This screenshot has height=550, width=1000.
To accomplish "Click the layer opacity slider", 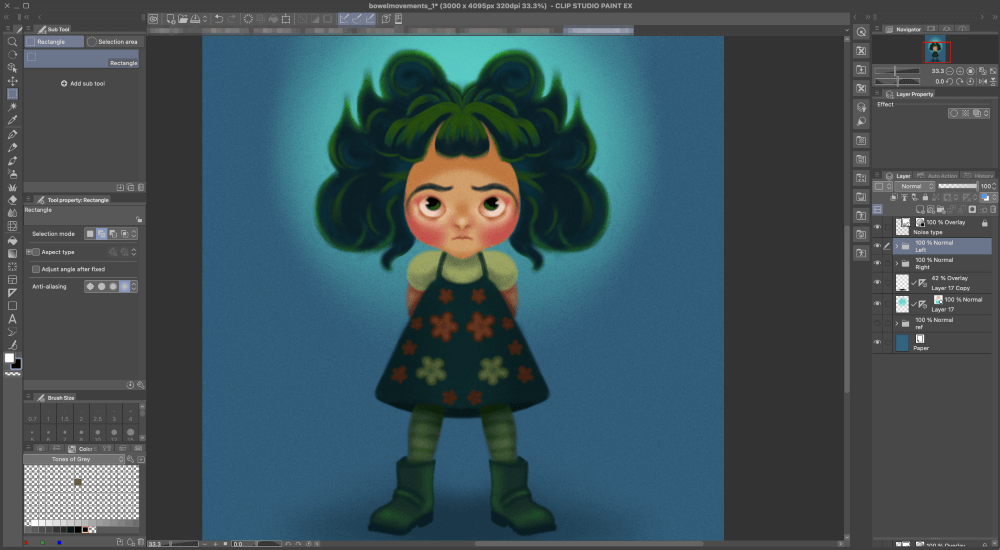I will pos(957,186).
